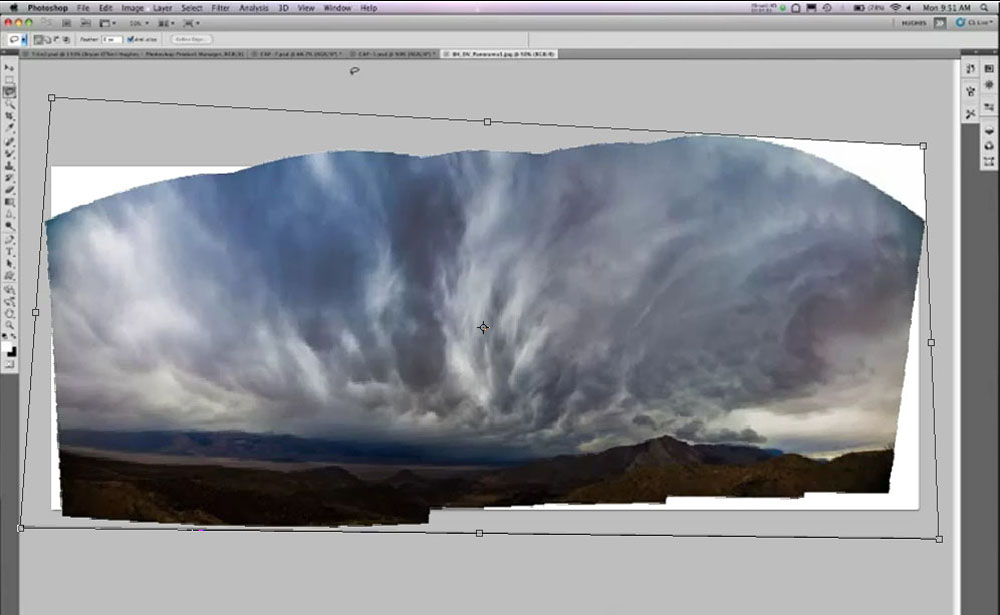
Task: Select the Hand tool
Action: [x=9, y=313]
